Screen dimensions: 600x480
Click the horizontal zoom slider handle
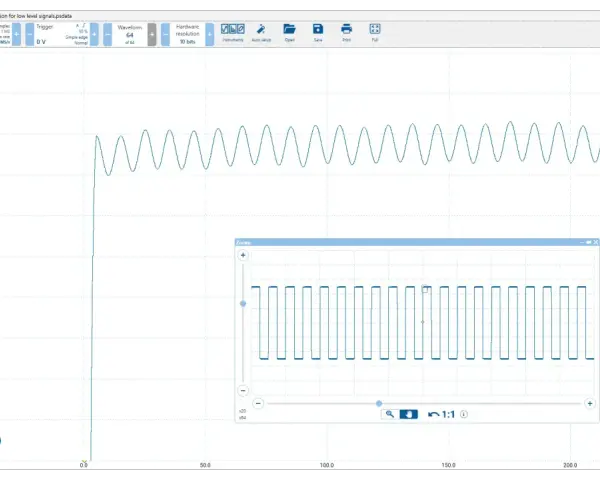coord(379,403)
